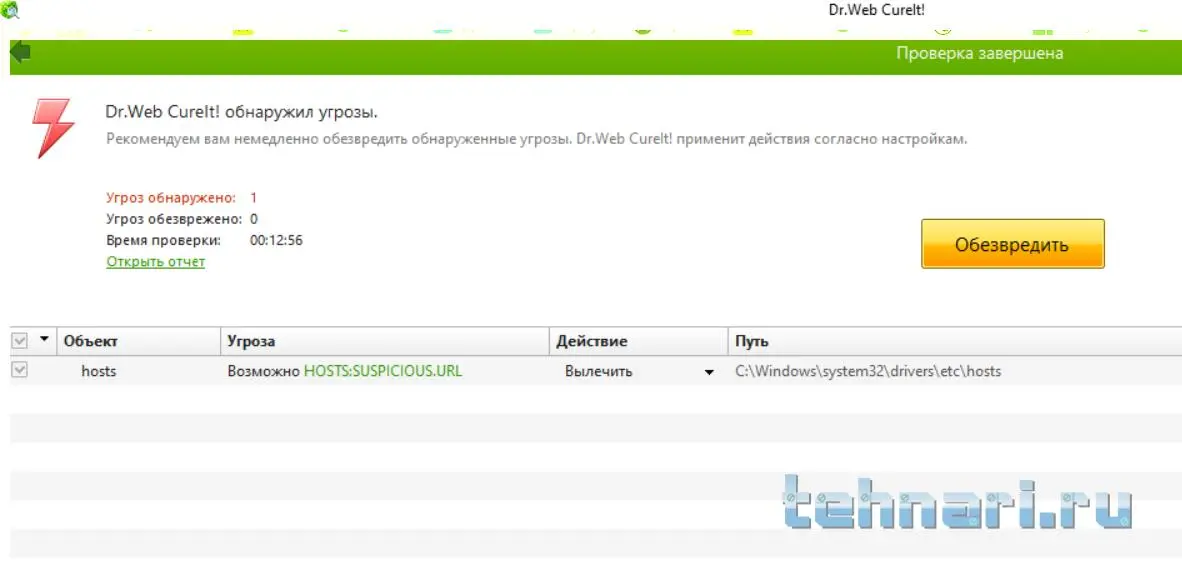The height and width of the screenshot is (561, 1182).
Task: Click the Угроз обезврежено: 0 counter
Action: click(x=182, y=219)
